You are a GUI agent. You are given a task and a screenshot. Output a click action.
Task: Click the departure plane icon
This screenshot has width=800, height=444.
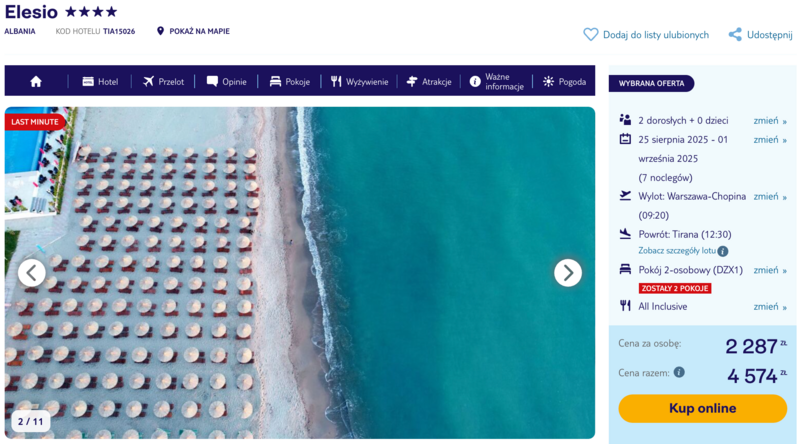coord(625,195)
